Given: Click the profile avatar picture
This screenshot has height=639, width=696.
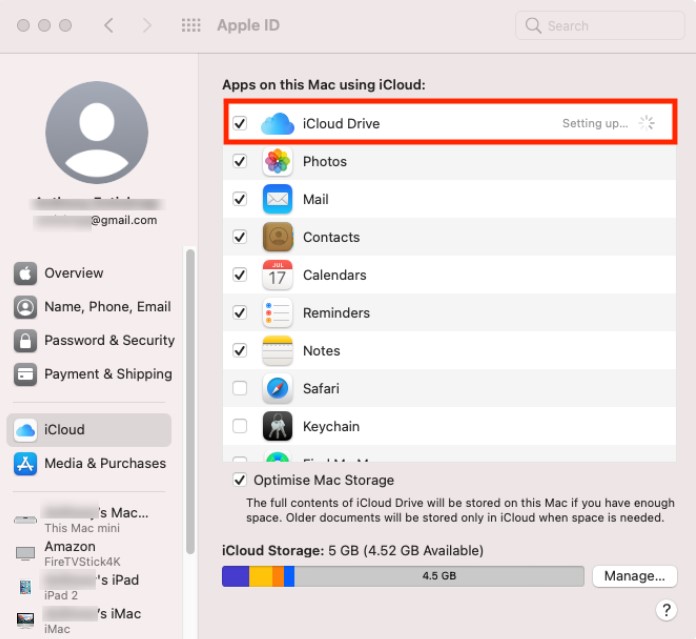Looking at the screenshot, I should 97,132.
